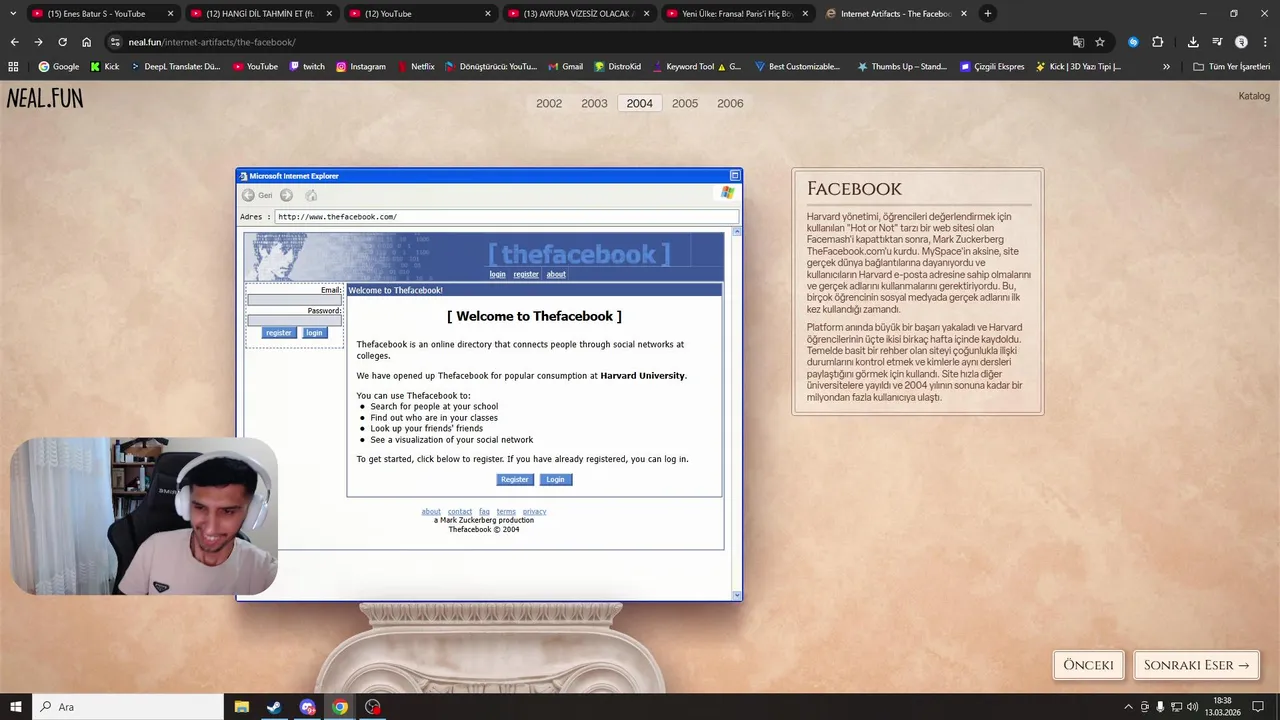
Task: Reload the page
Action: point(62,42)
